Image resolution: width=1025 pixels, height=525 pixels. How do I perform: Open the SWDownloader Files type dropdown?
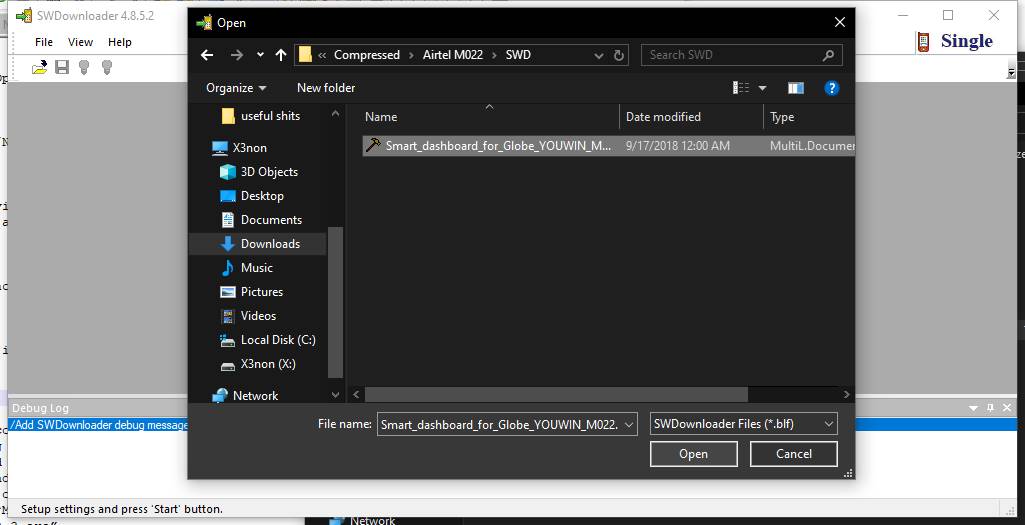(743, 424)
